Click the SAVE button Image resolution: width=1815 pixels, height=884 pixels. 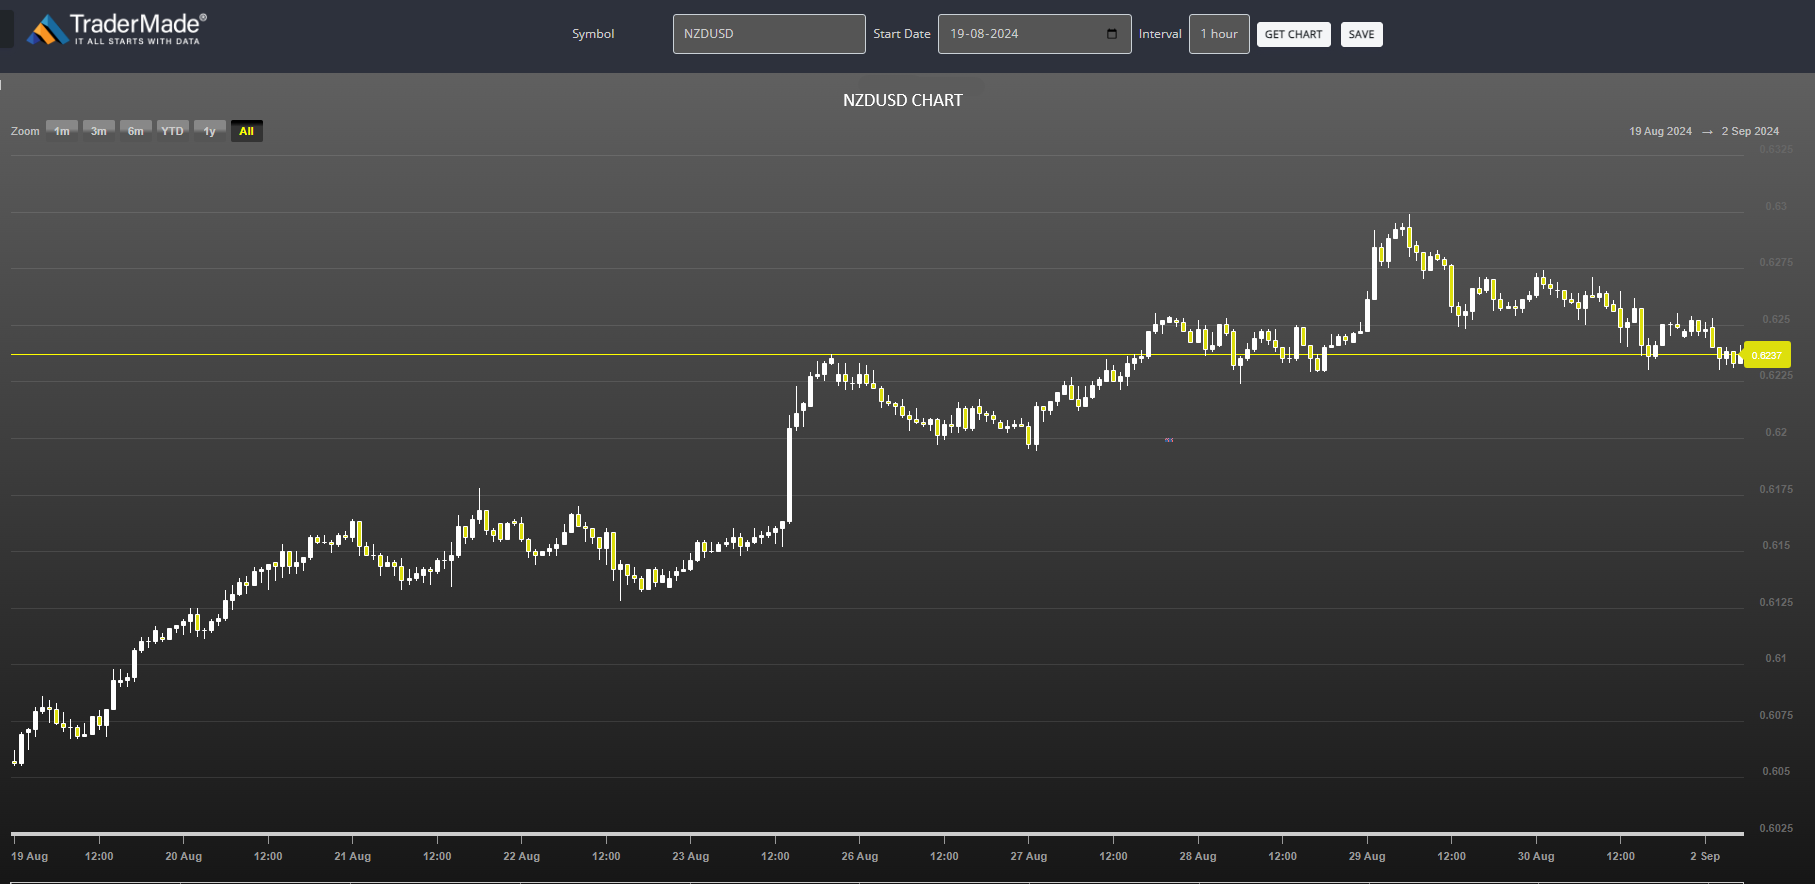pyautogui.click(x=1361, y=34)
